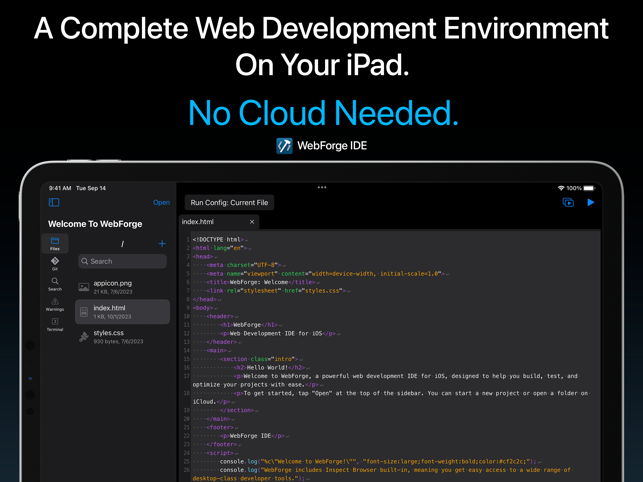Select the index.html editor tab
Viewport: 643px width, 482px height.
219,222
